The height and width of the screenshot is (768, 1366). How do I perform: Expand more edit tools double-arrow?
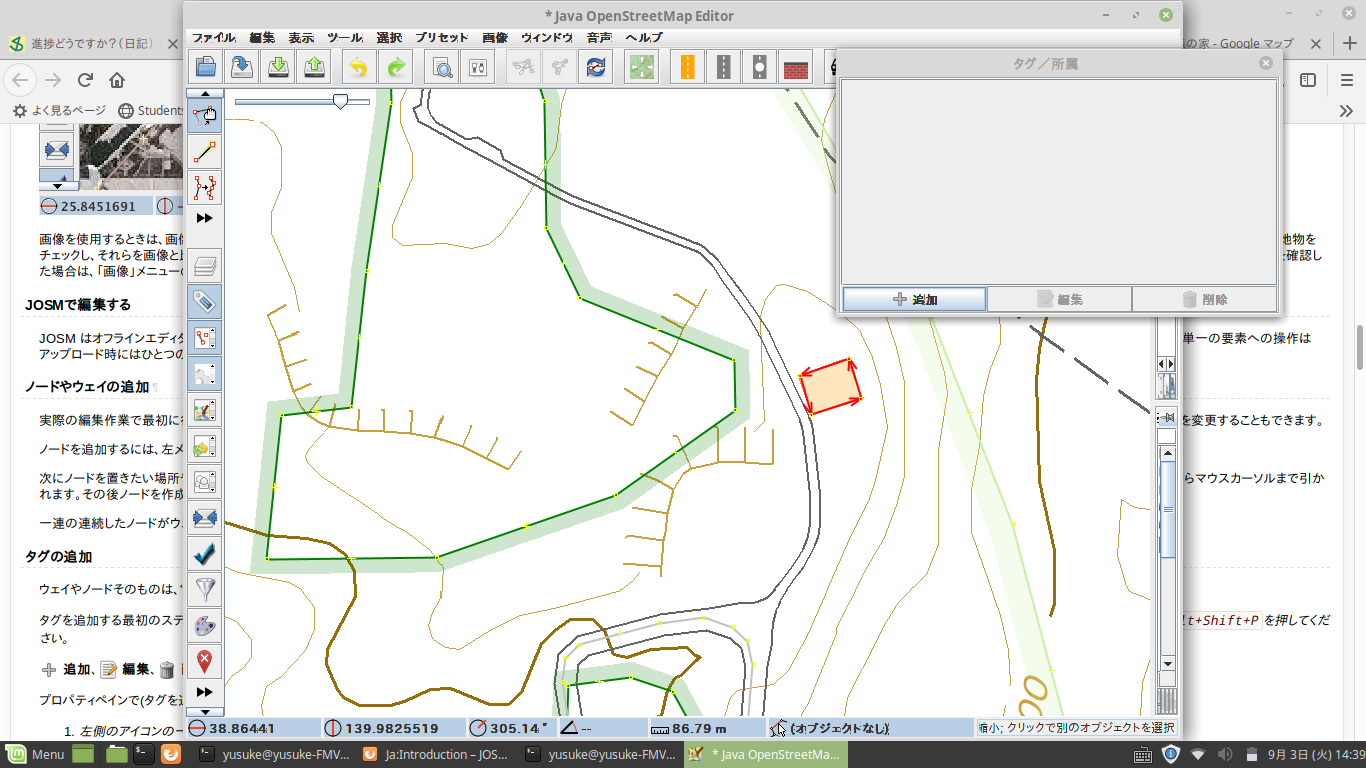(205, 218)
